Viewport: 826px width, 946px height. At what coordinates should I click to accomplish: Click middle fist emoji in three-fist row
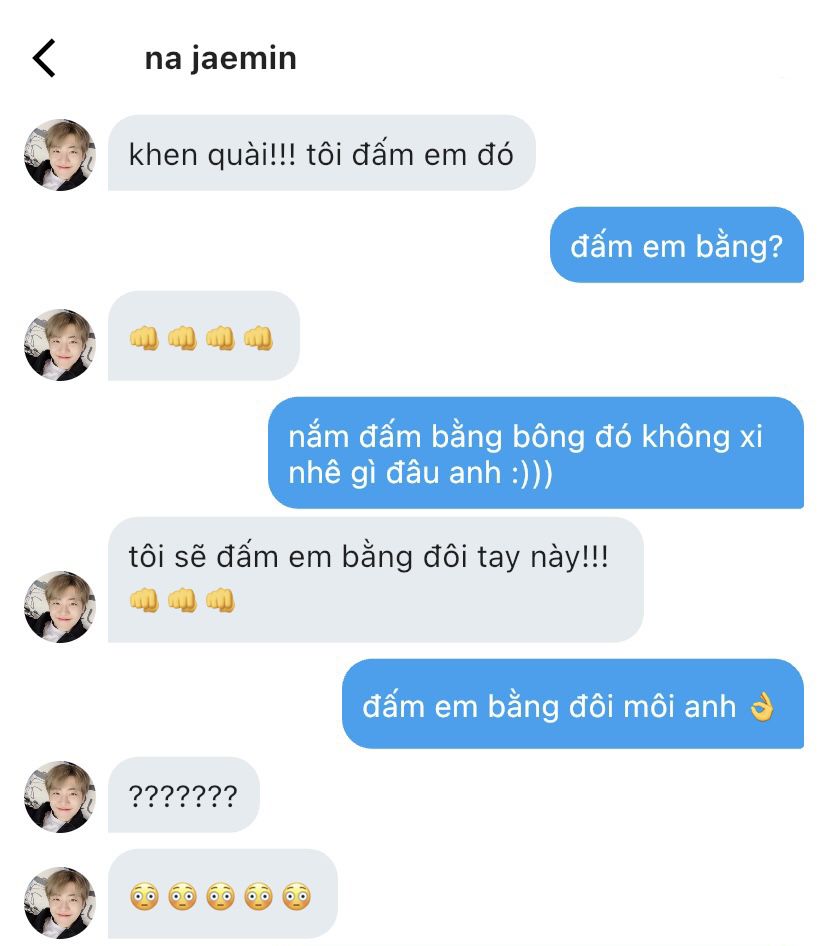[182, 600]
